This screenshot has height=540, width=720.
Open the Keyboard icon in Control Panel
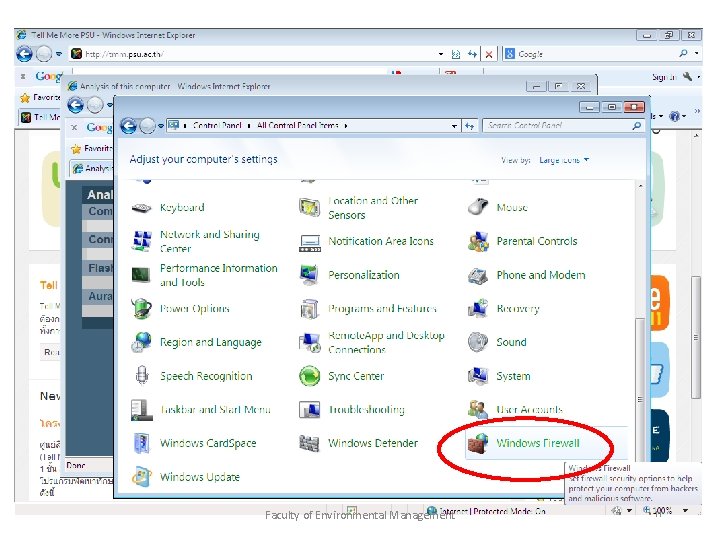(x=141, y=208)
